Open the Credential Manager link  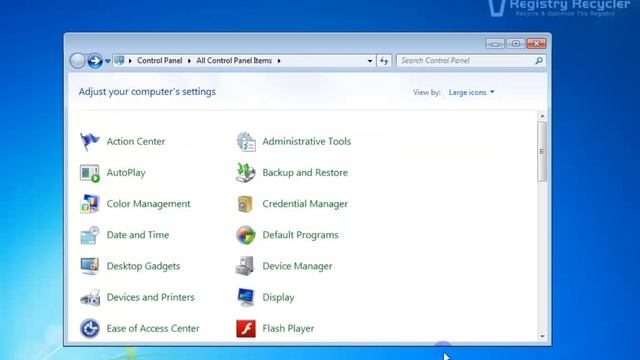coord(305,204)
